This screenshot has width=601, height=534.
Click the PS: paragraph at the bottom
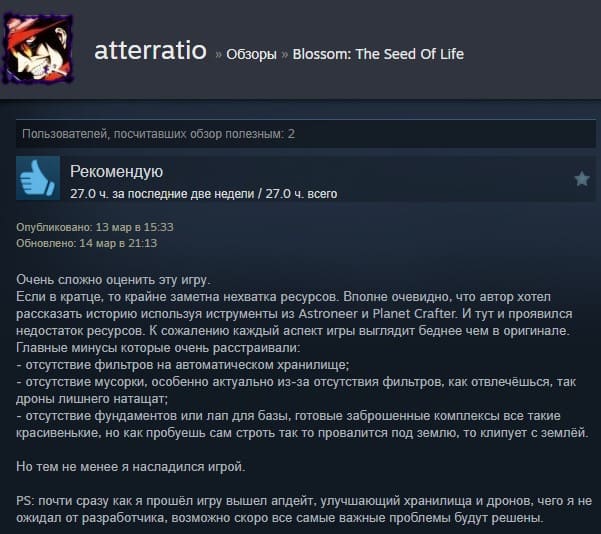304,509
